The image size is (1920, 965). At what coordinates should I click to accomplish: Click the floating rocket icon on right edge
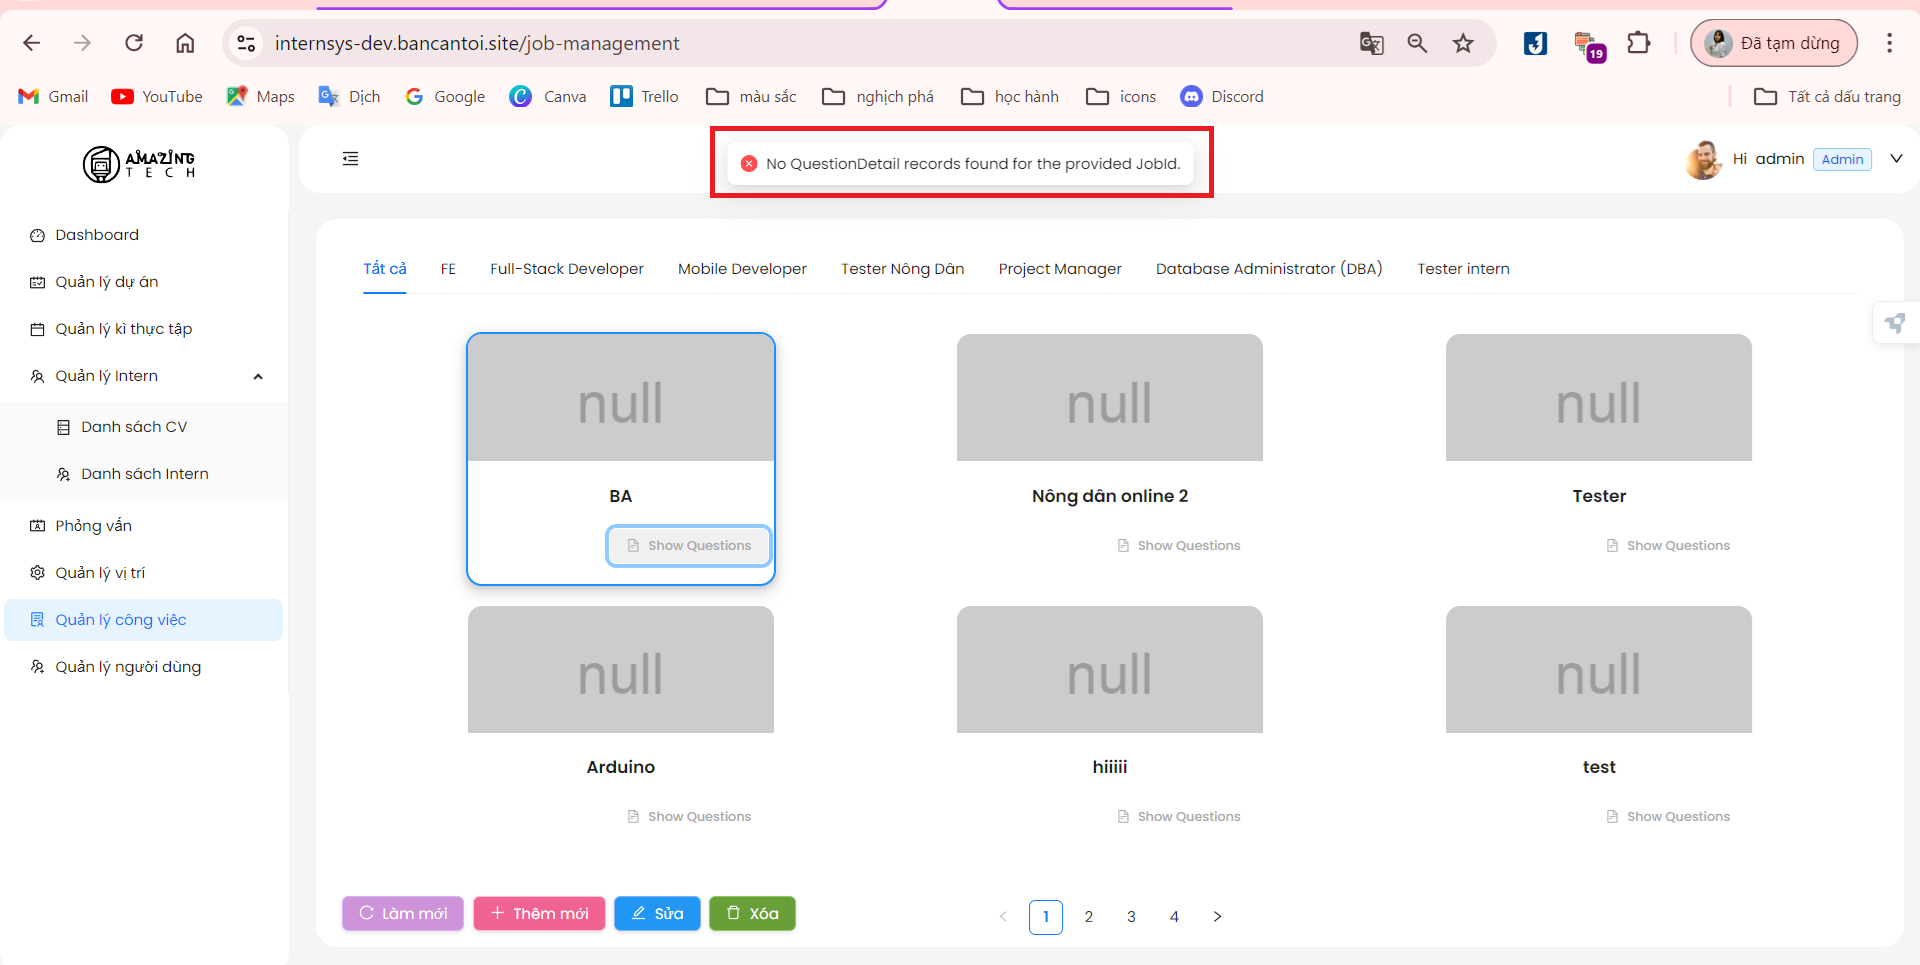[x=1895, y=323]
